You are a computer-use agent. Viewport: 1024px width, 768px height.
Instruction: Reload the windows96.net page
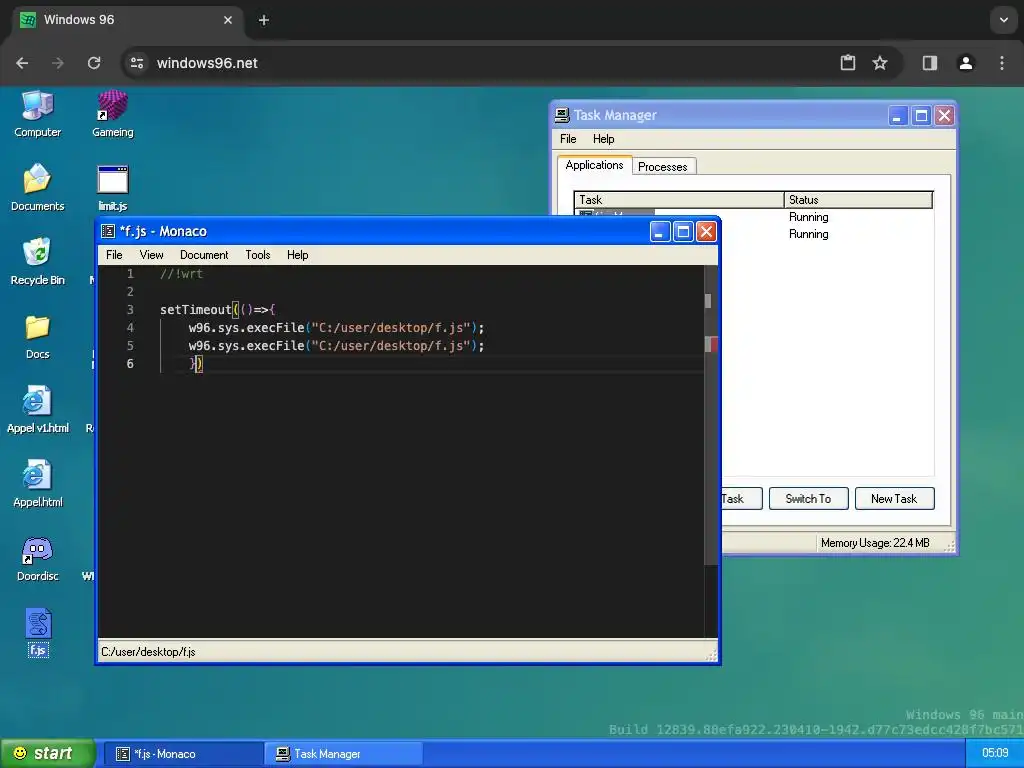click(x=94, y=63)
